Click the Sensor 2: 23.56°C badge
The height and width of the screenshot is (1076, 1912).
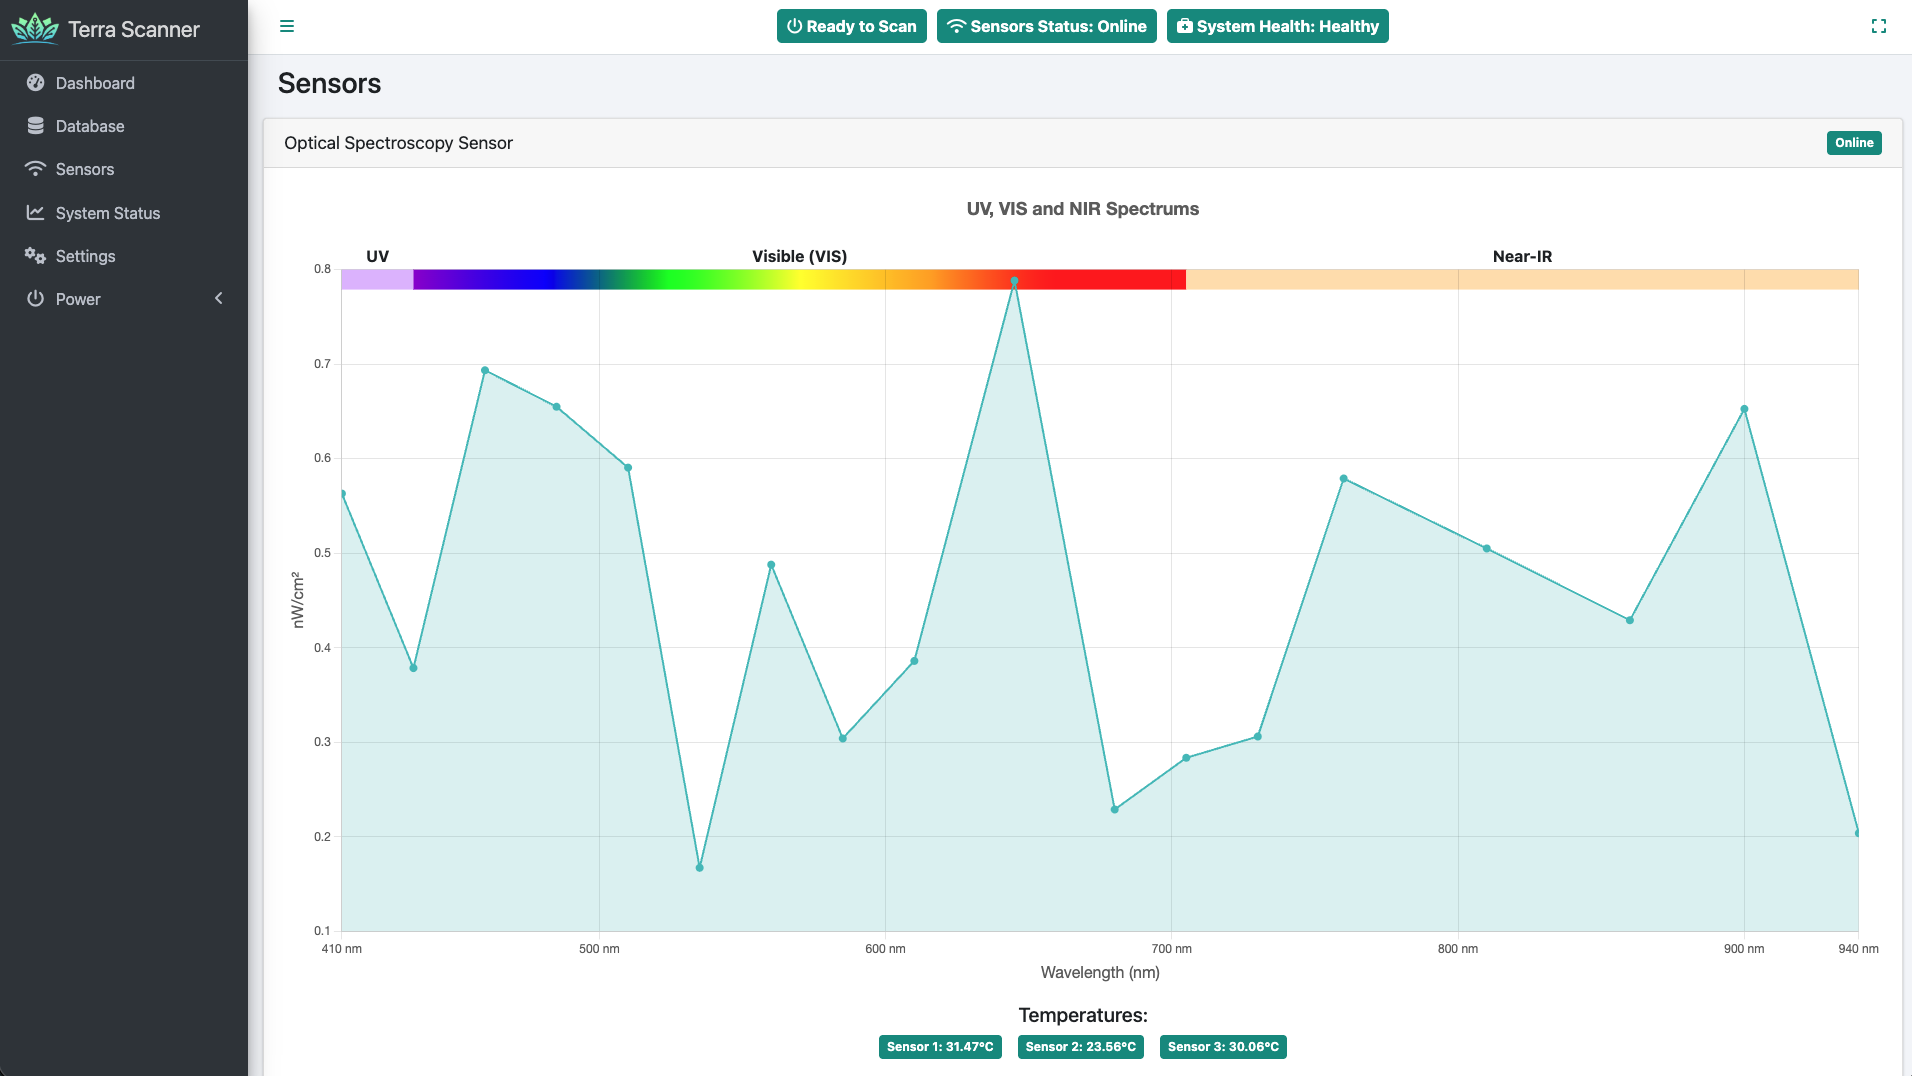pos(1080,1047)
